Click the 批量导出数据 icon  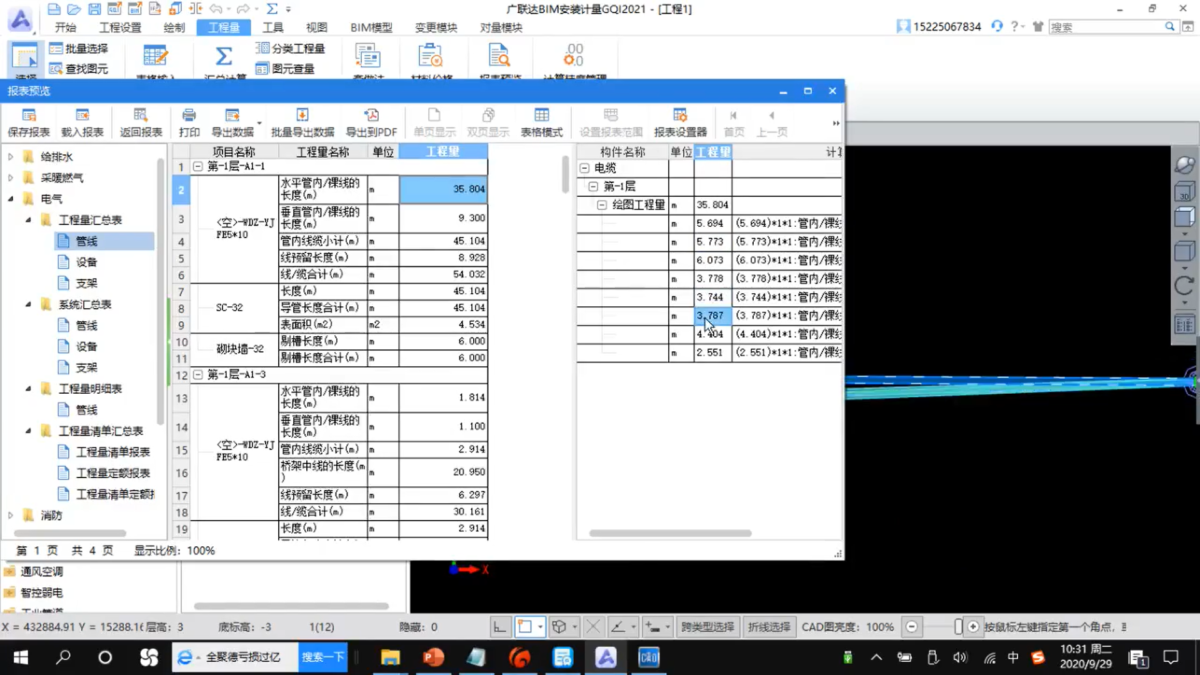pyautogui.click(x=302, y=115)
